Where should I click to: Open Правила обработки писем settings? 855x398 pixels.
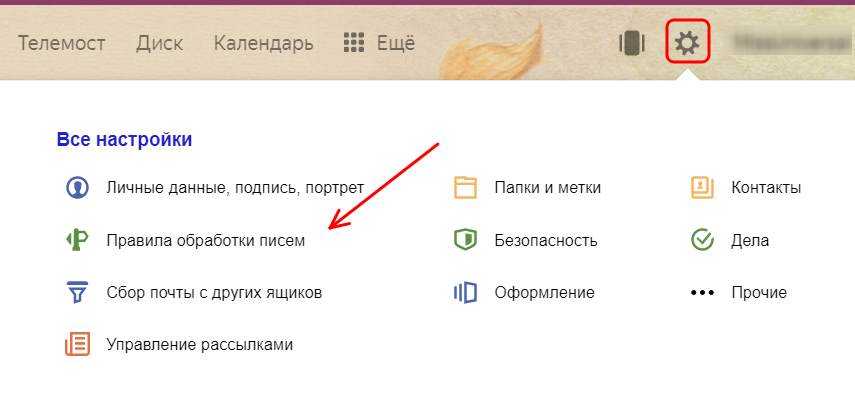coord(206,240)
